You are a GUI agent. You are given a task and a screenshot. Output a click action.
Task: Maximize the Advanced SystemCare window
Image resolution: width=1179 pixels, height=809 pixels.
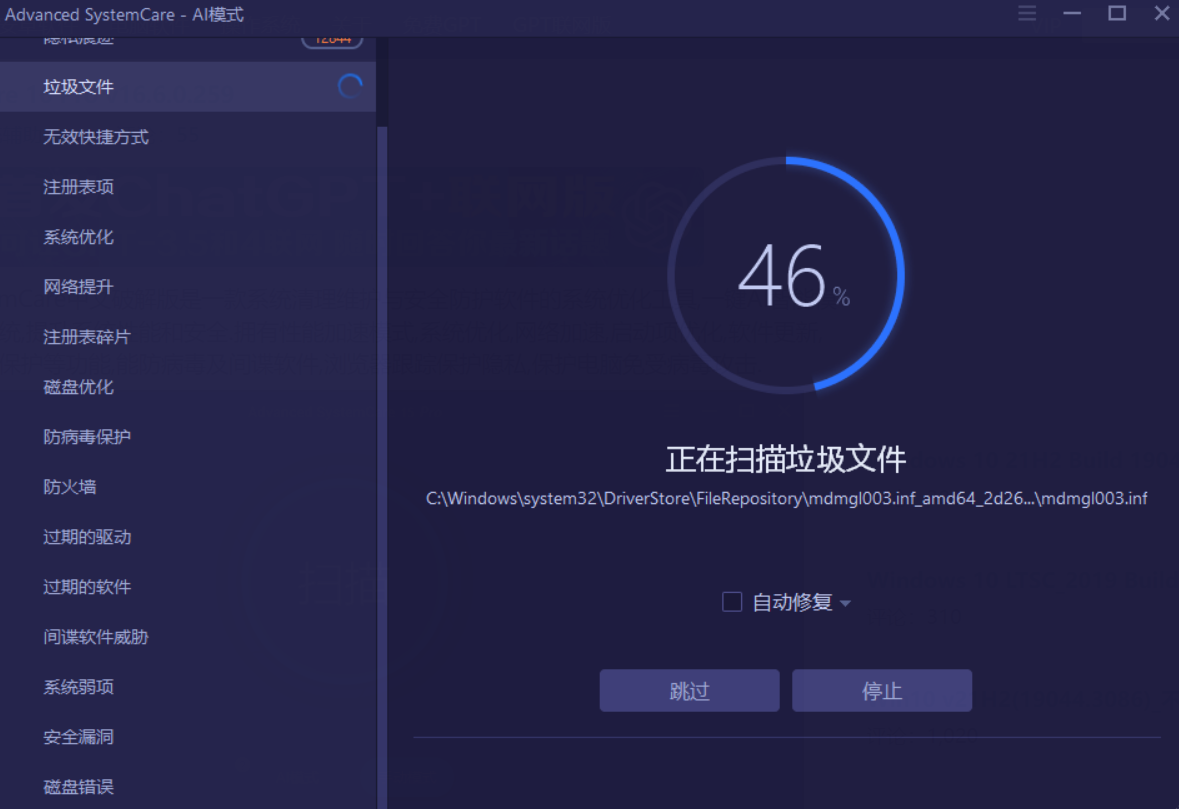point(1117,14)
